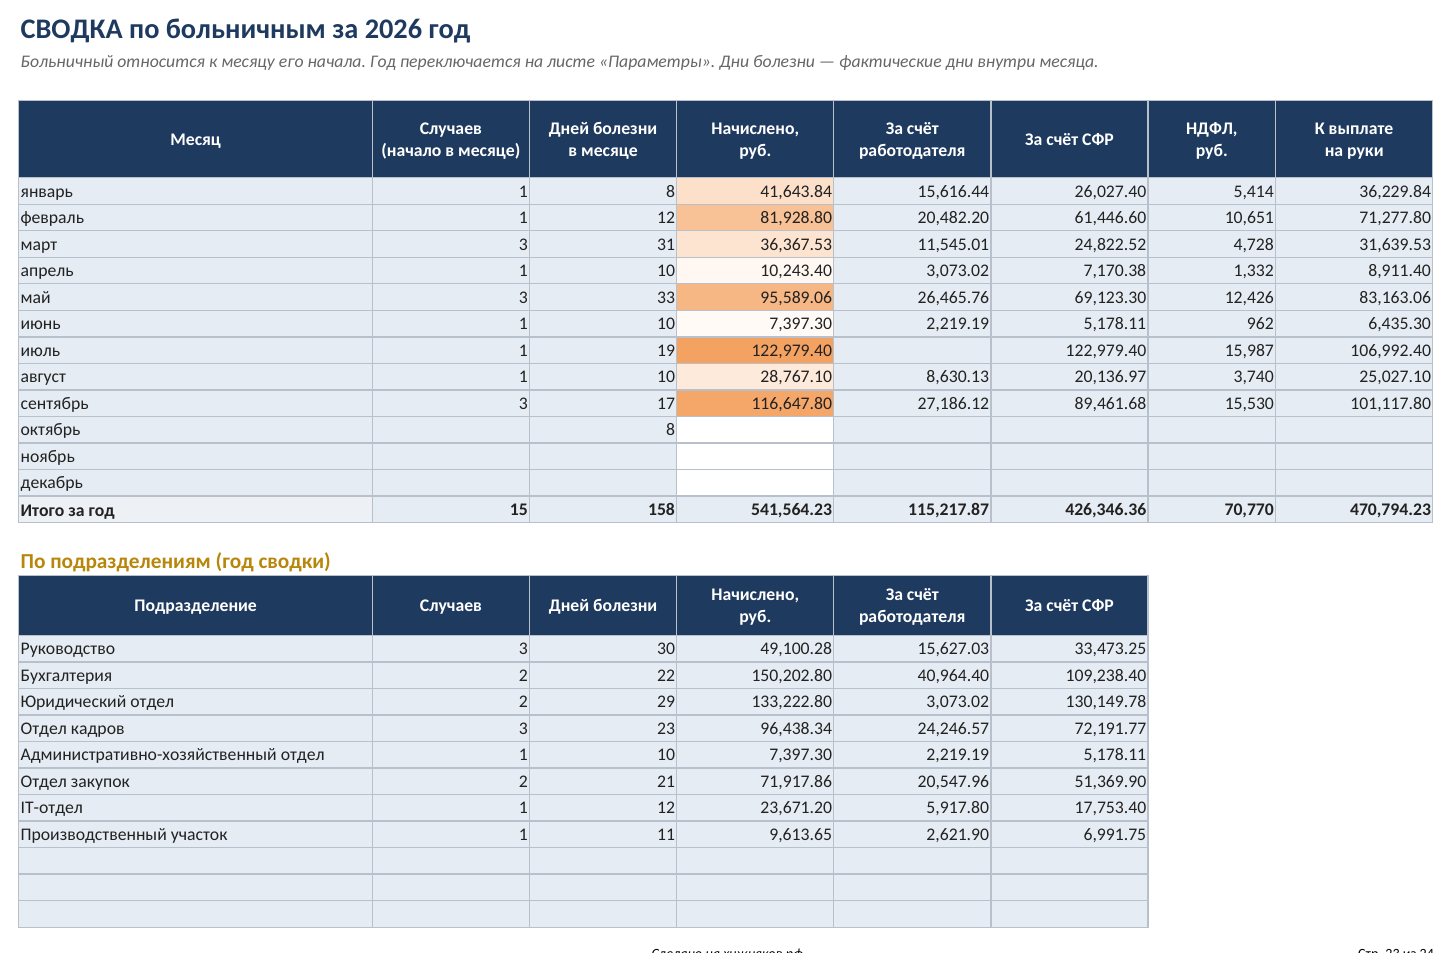Select the Отдел кадров employer amount 24,246.57
The height and width of the screenshot is (971, 1451).
point(912,728)
